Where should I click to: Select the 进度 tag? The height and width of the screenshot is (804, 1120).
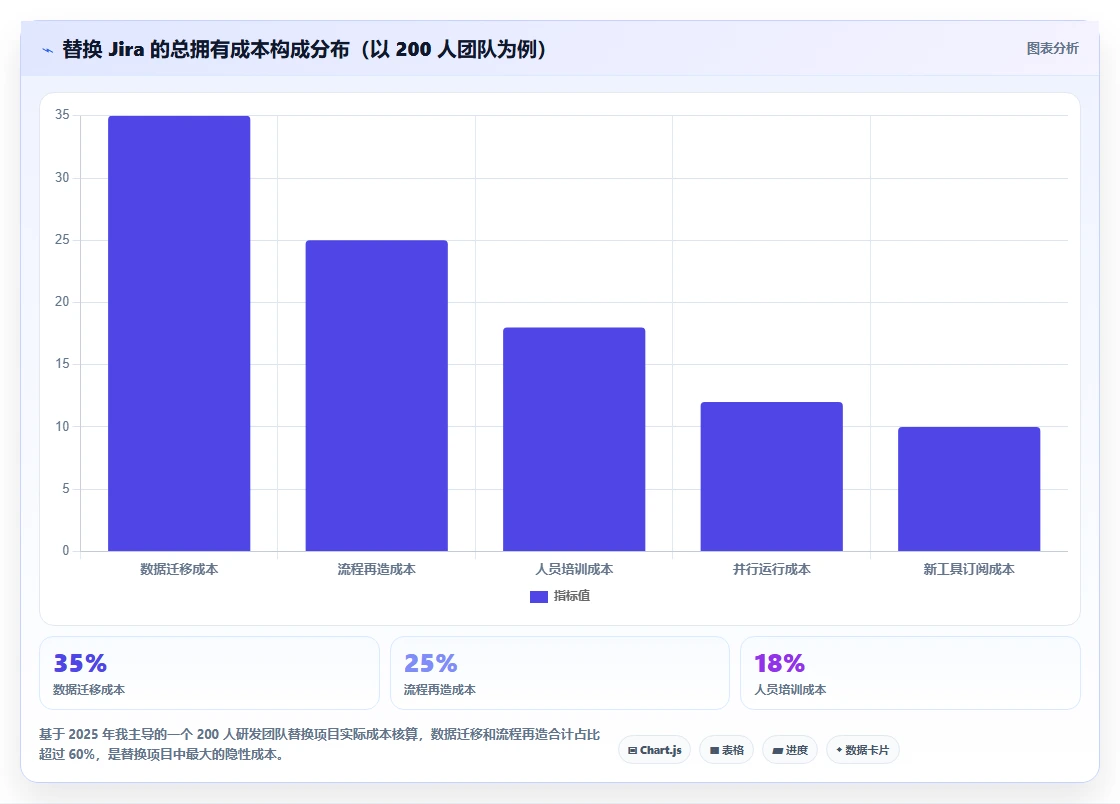click(790, 750)
